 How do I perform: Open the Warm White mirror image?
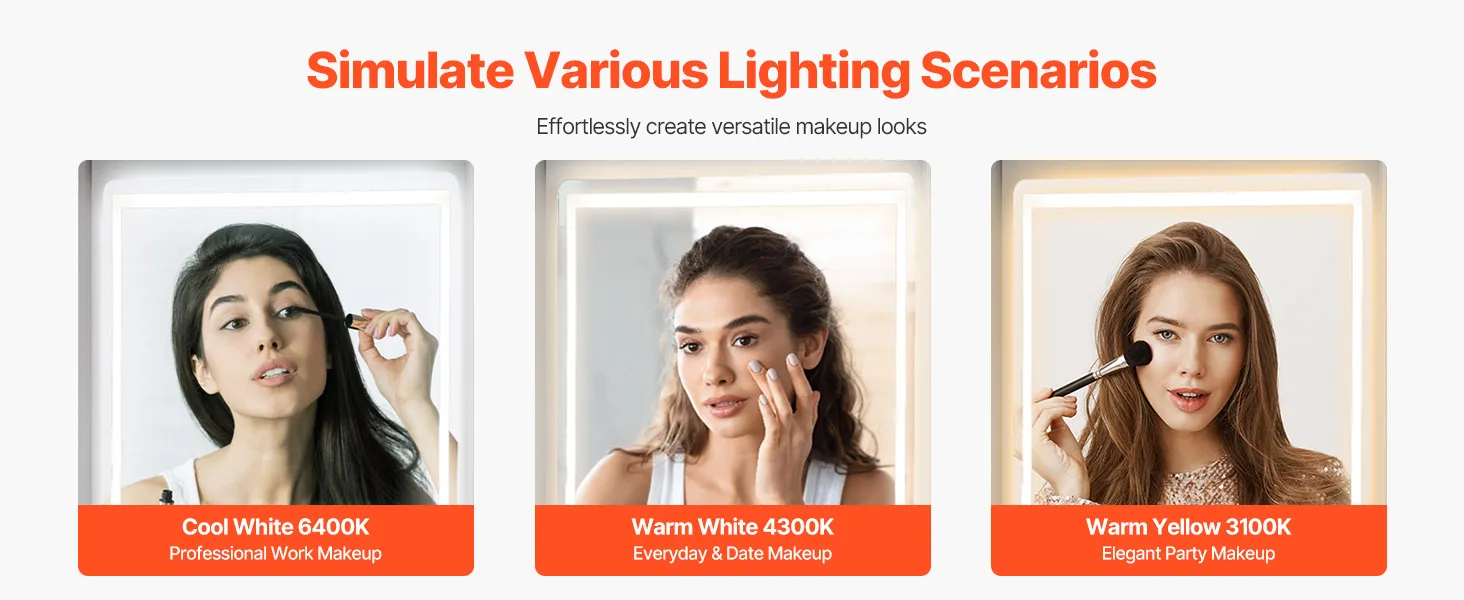pos(733,332)
